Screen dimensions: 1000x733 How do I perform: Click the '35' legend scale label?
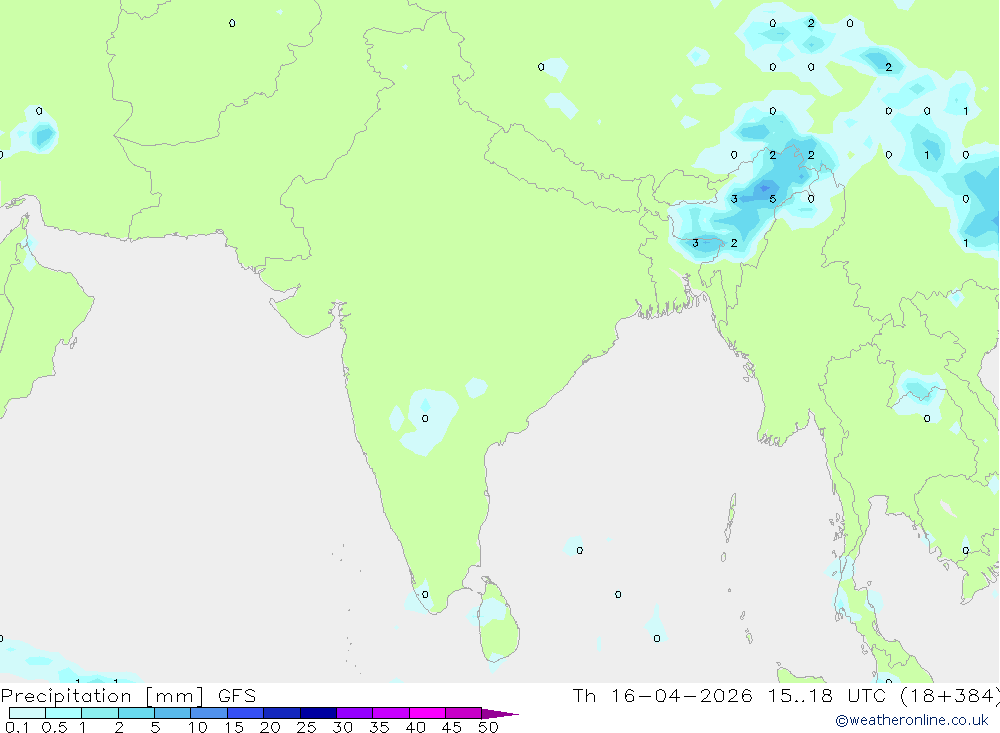coord(379,727)
